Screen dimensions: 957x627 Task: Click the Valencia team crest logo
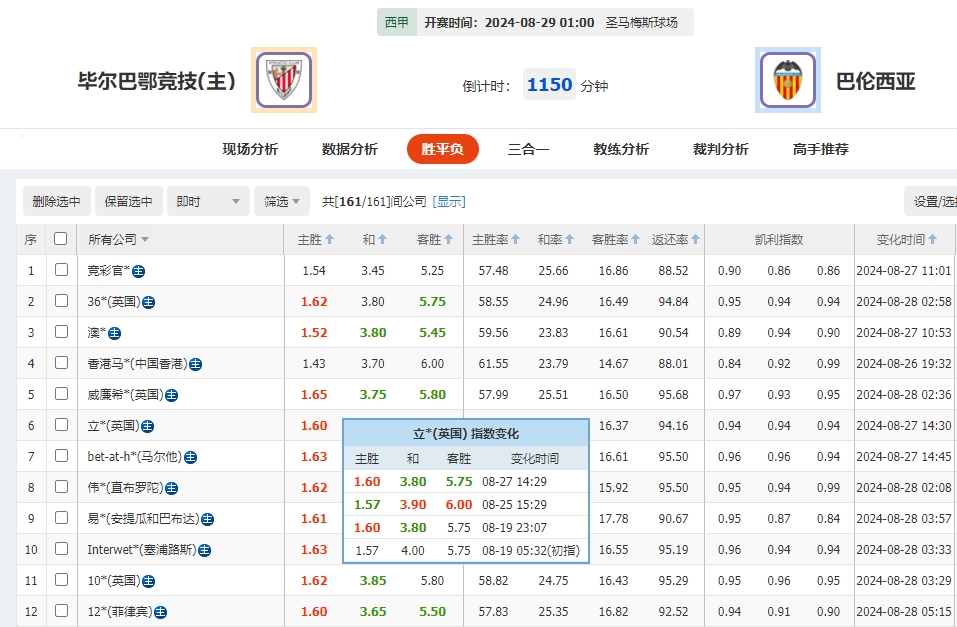click(x=786, y=79)
